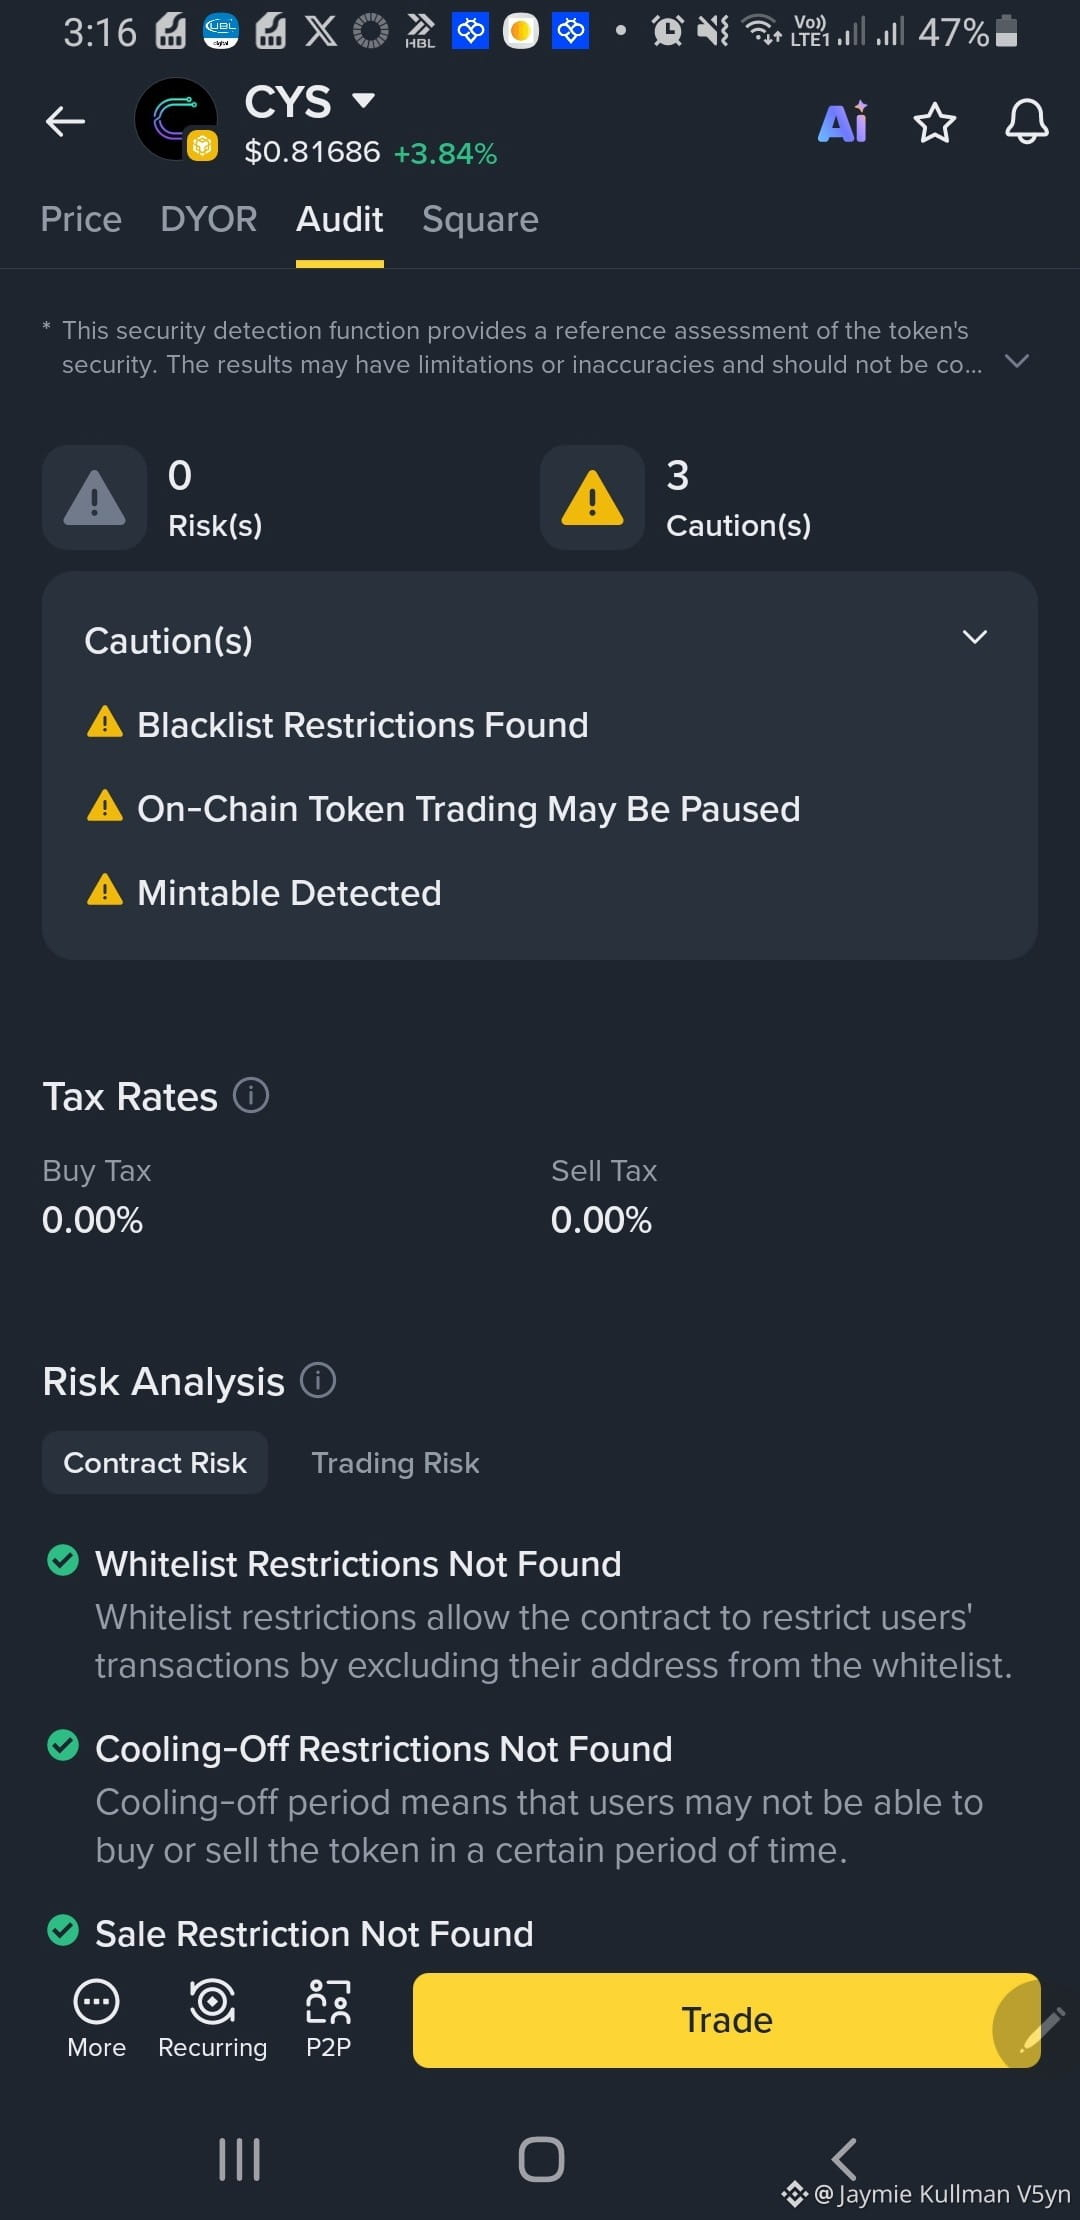
Task: Tap the yellow Trade button
Action: coord(727,2020)
